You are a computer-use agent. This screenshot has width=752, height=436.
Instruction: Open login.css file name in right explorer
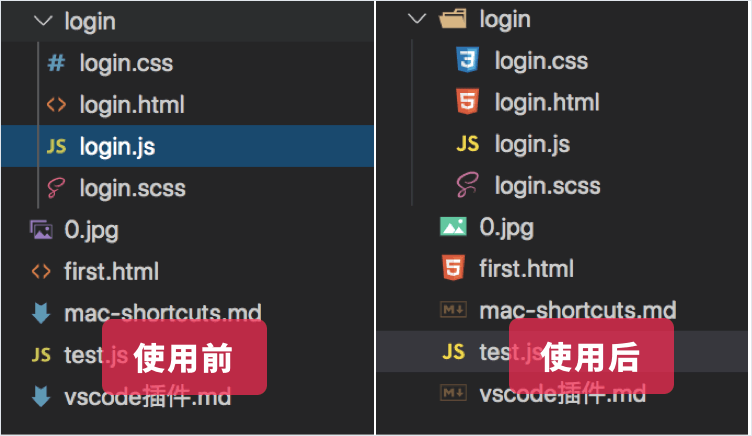[x=541, y=61]
